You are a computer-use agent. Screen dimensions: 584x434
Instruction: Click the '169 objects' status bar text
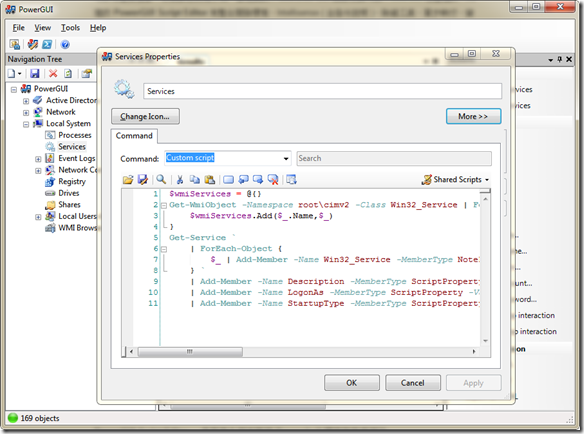tap(40, 418)
